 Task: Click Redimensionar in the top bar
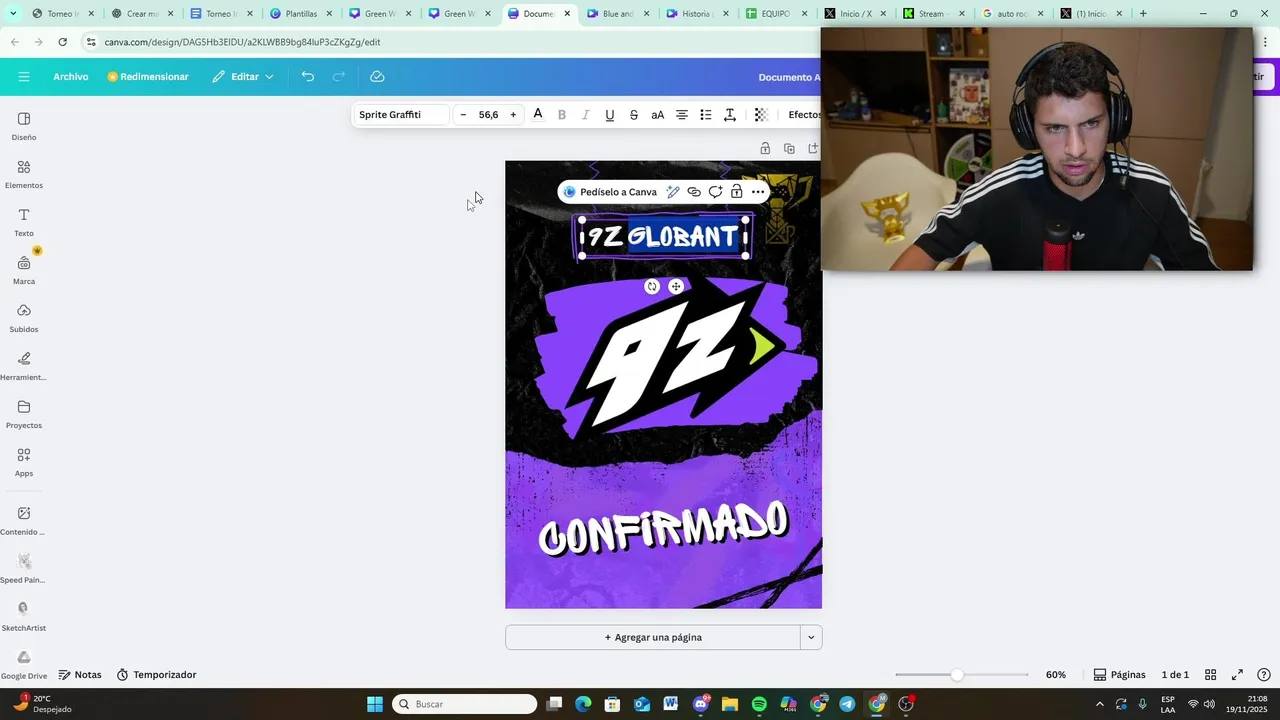click(x=148, y=77)
